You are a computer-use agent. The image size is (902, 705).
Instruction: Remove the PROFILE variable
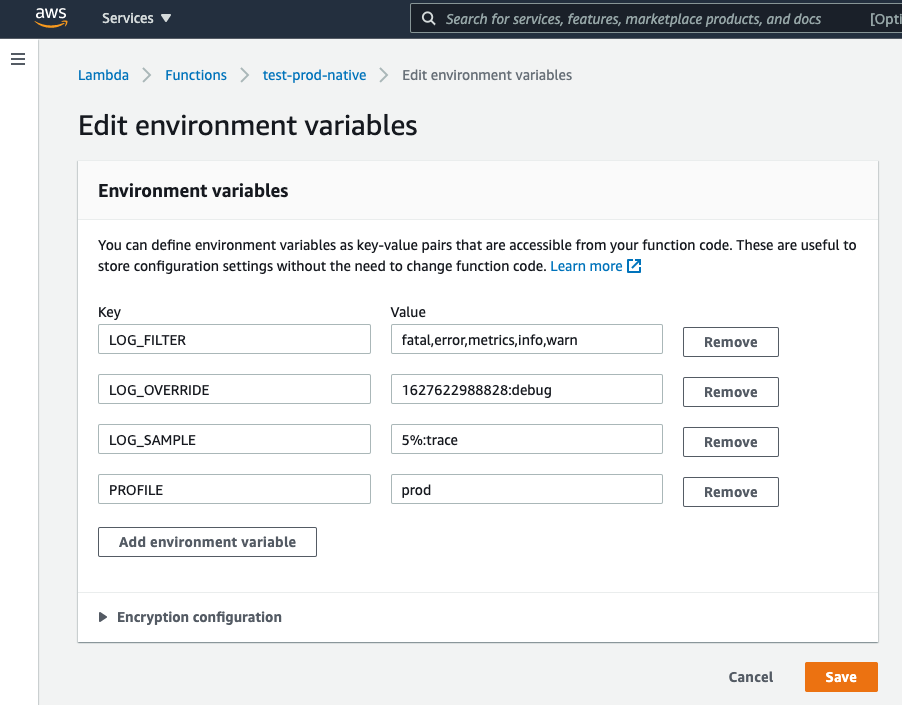click(730, 492)
